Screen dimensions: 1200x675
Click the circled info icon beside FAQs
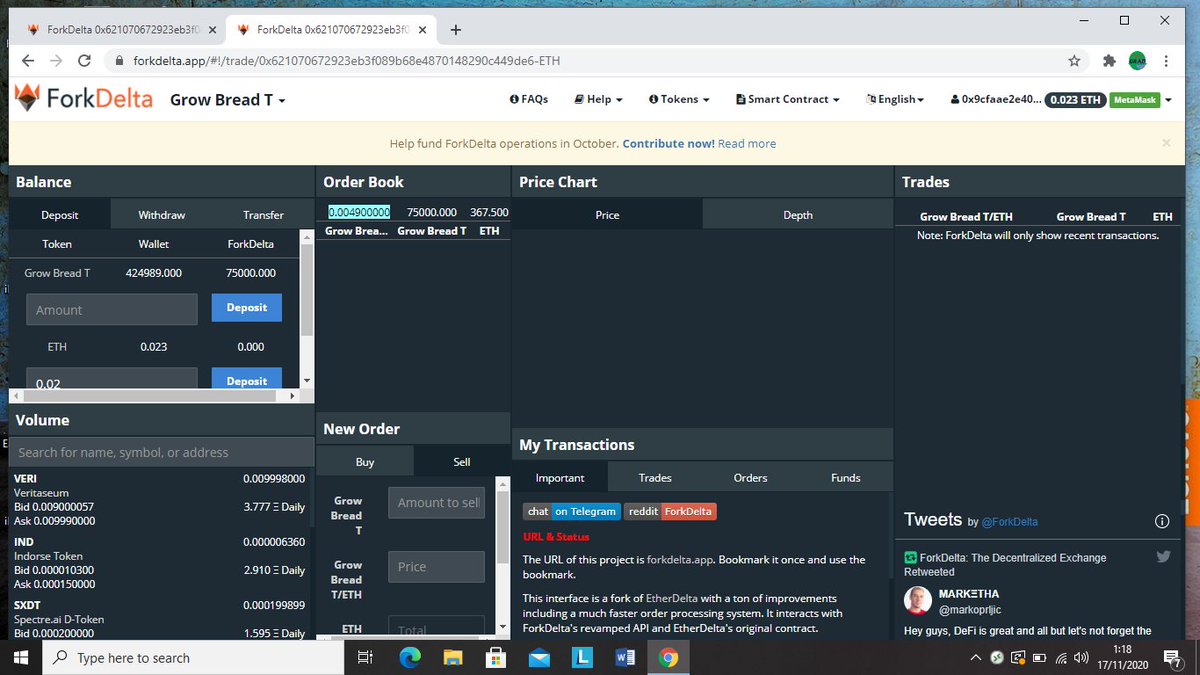tap(515, 99)
